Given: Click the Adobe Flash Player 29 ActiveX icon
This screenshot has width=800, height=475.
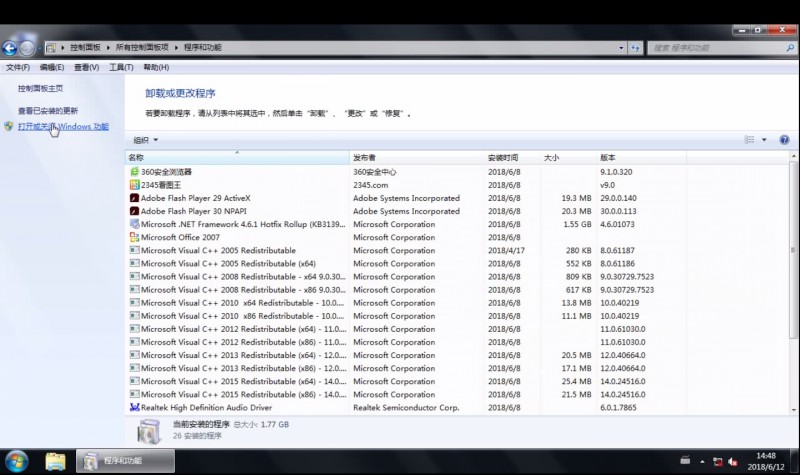Looking at the screenshot, I should point(134,198).
